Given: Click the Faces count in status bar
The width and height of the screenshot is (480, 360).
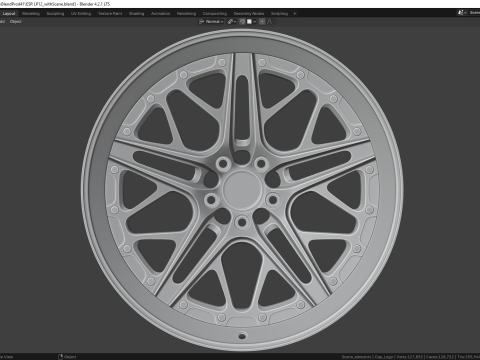Looking at the screenshot, I should [440, 357].
